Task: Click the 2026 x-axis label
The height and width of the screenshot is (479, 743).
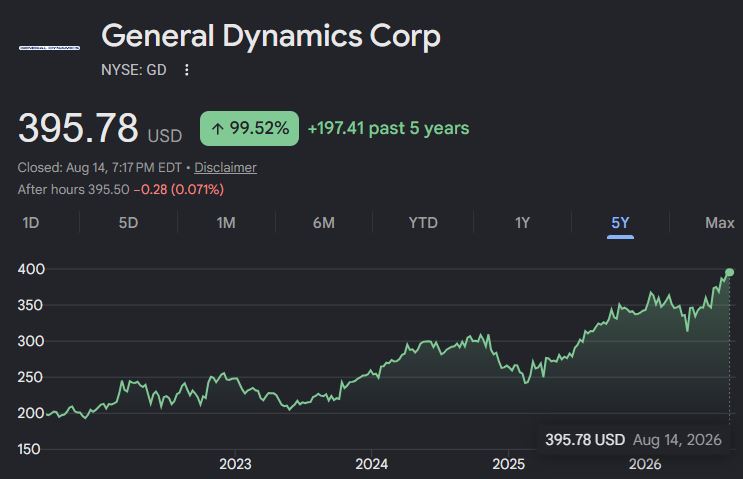Action: click(645, 464)
